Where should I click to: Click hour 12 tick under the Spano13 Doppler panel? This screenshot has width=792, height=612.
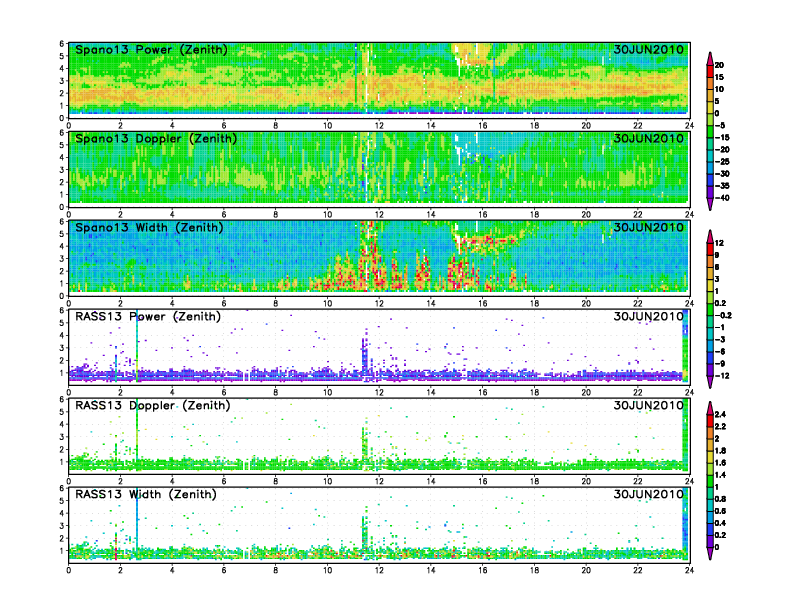click(379, 215)
